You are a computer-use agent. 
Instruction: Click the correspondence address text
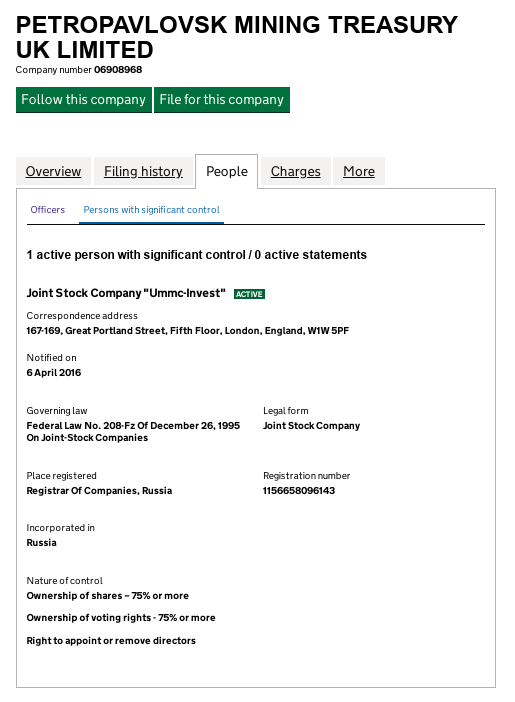pos(188,330)
